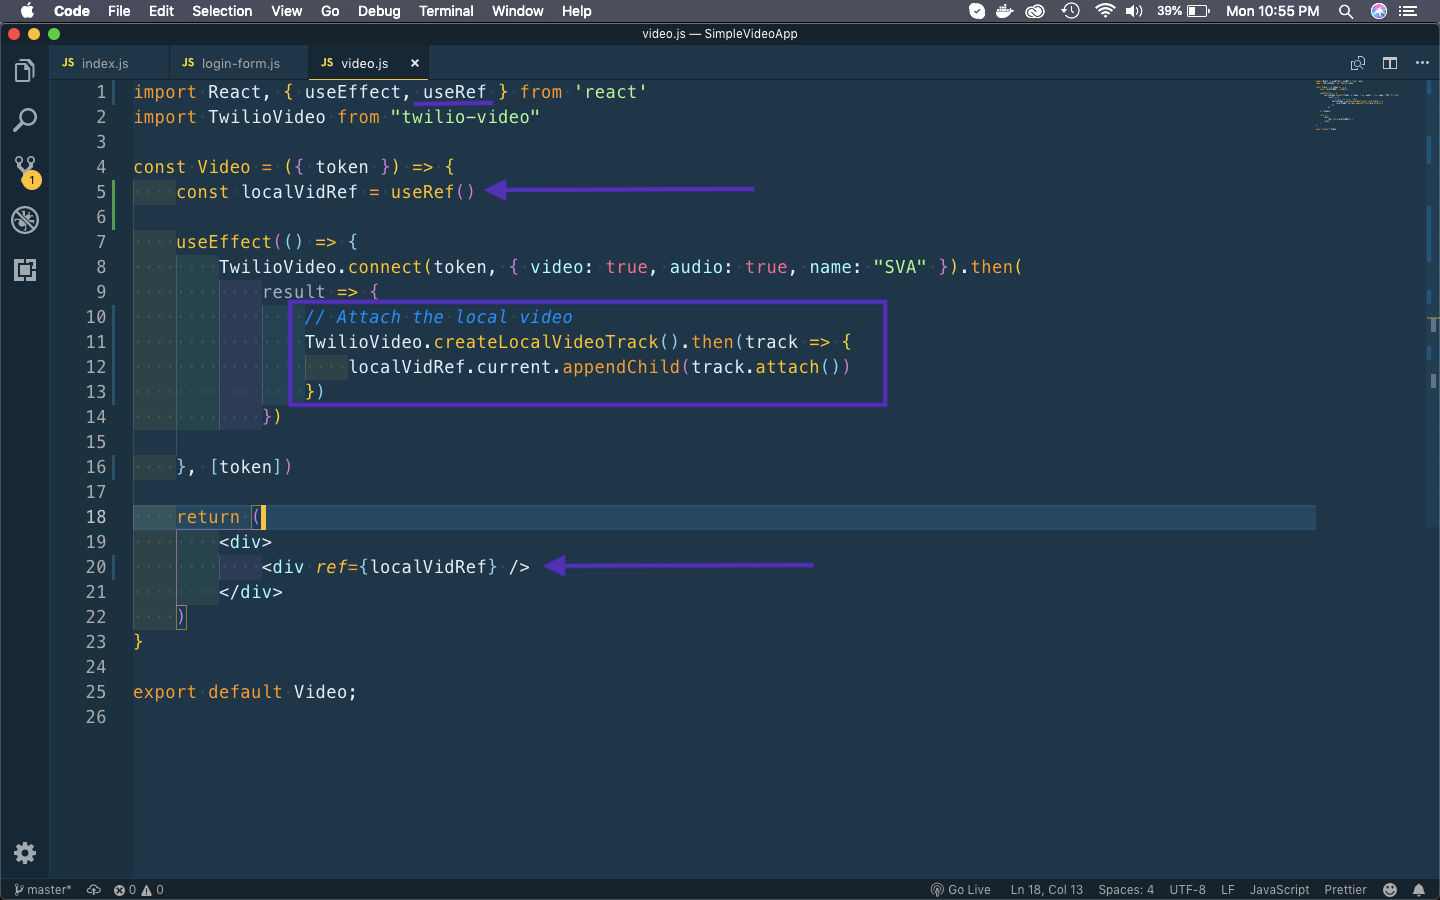This screenshot has height=900, width=1440.
Task: Click the Docker whale icon in menu bar
Action: 1005,11
